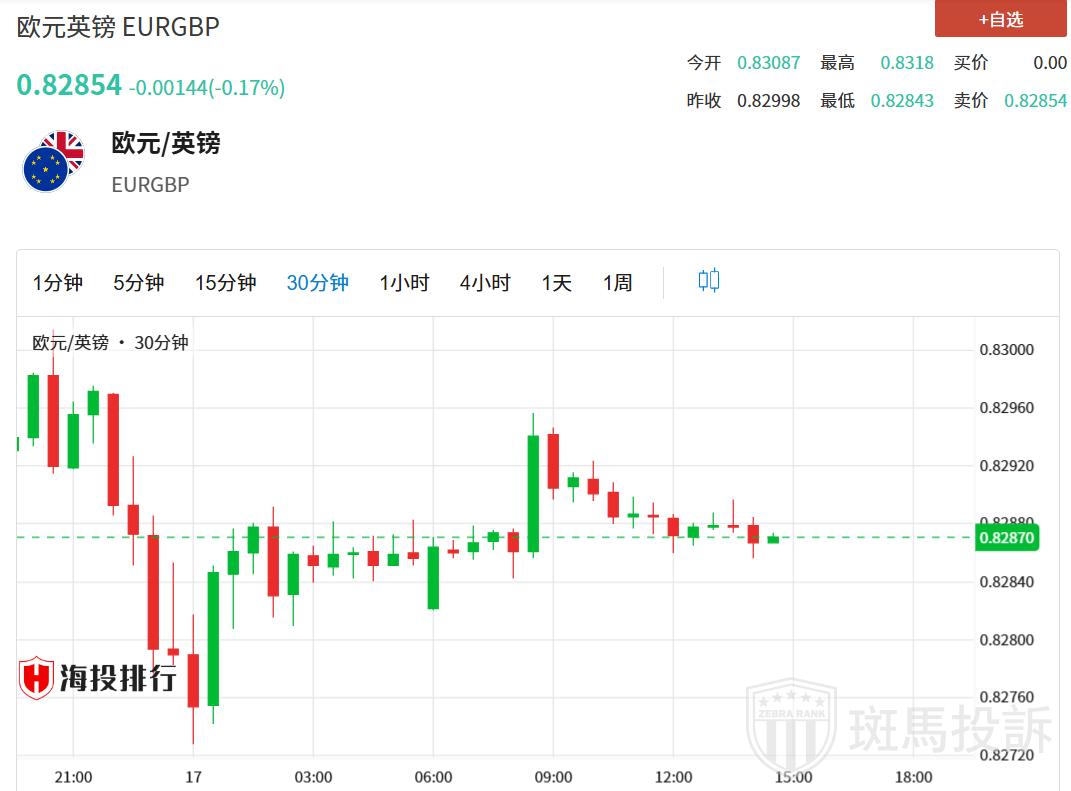The width and height of the screenshot is (1071, 791).
Task: Click the 海投排行 shield logo
Action: (x=37, y=678)
